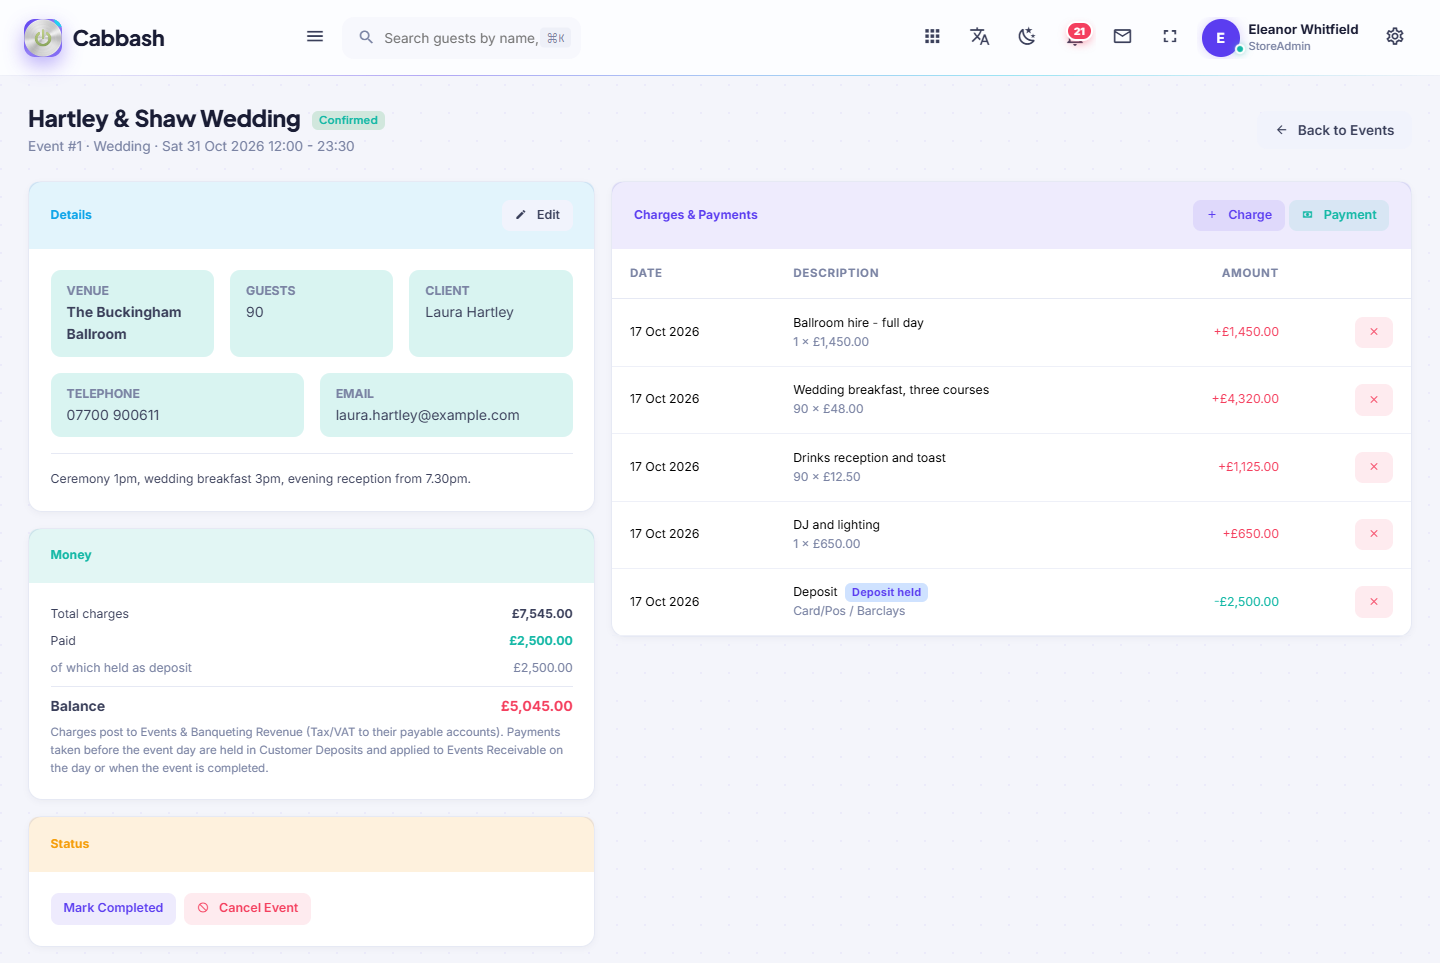
Task: Open the language translate icon
Action: coord(980,37)
